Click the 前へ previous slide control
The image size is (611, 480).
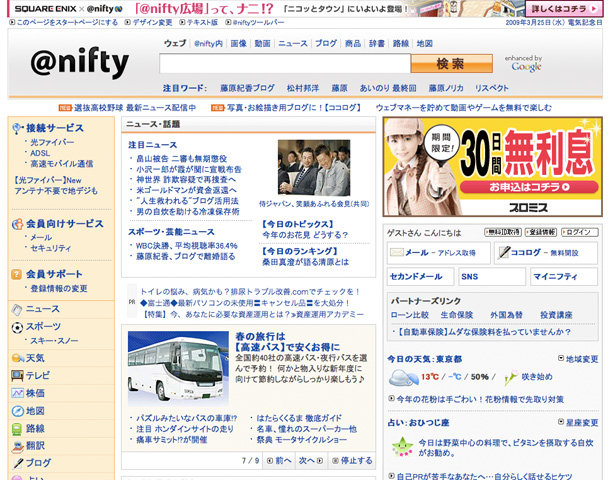(x=279, y=461)
